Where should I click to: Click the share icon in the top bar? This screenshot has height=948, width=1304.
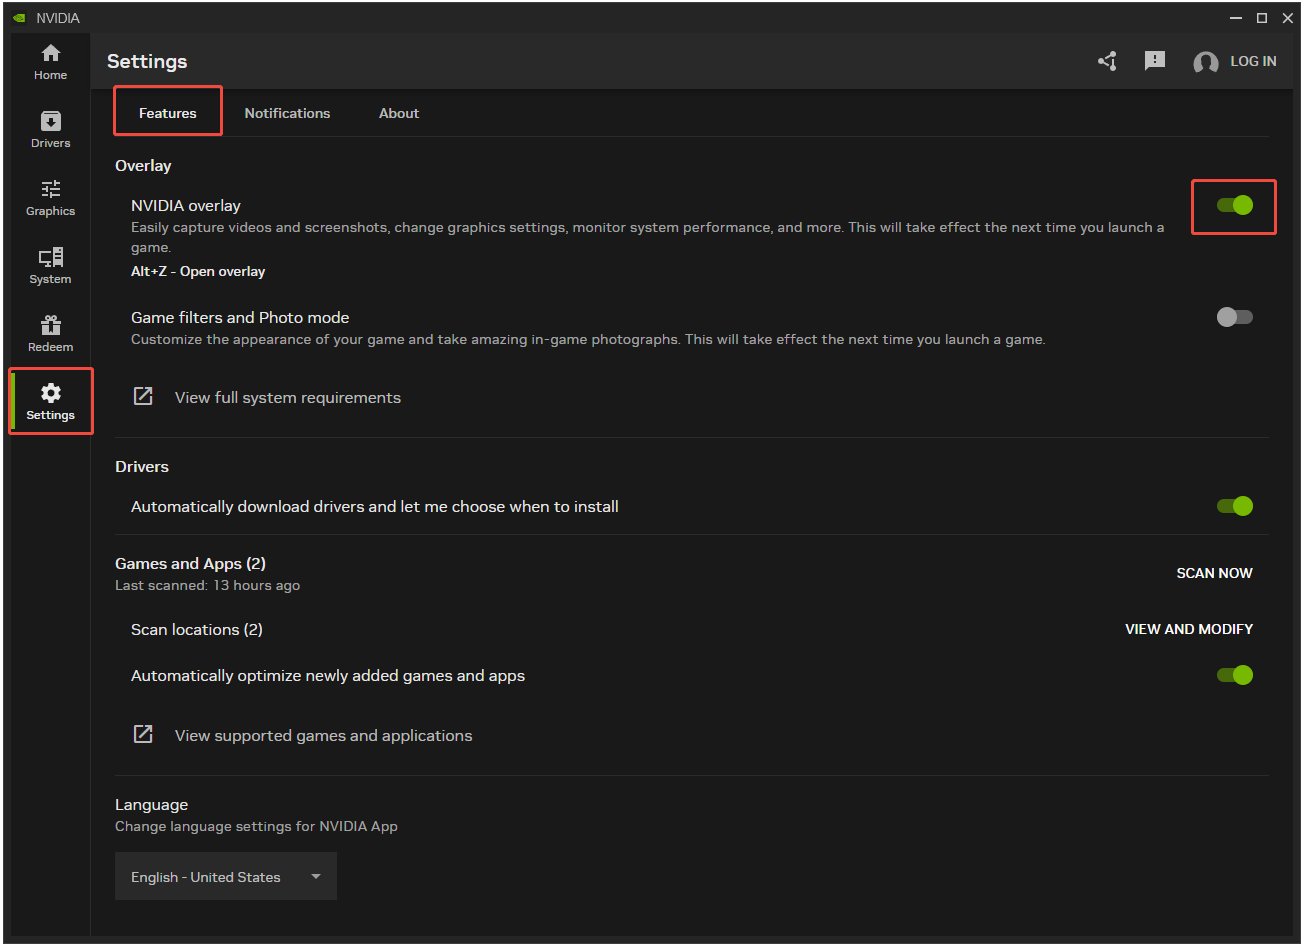click(1107, 61)
